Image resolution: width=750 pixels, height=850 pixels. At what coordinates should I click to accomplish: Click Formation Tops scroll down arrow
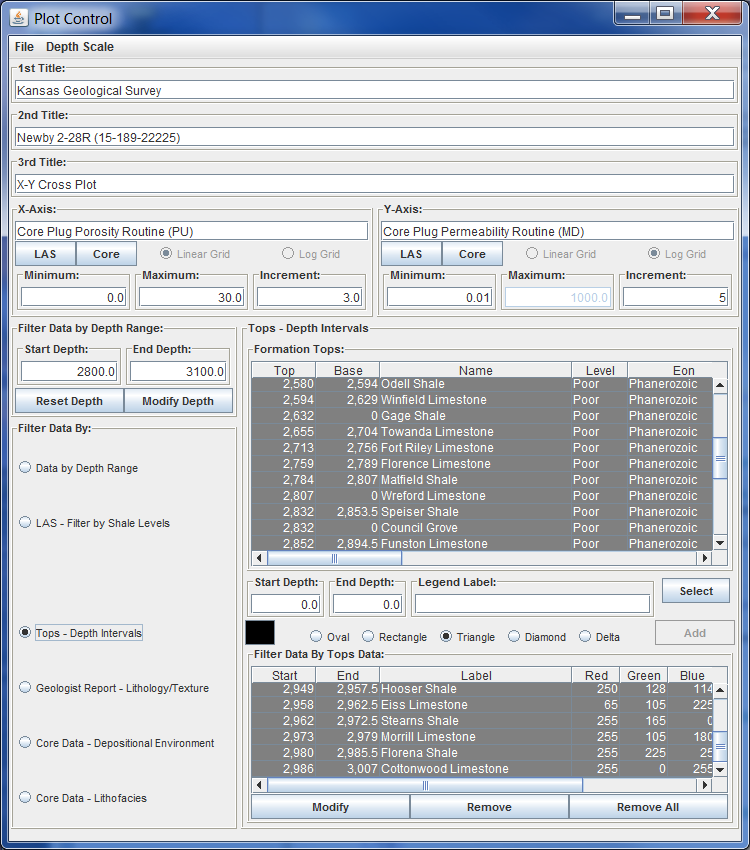[720, 543]
